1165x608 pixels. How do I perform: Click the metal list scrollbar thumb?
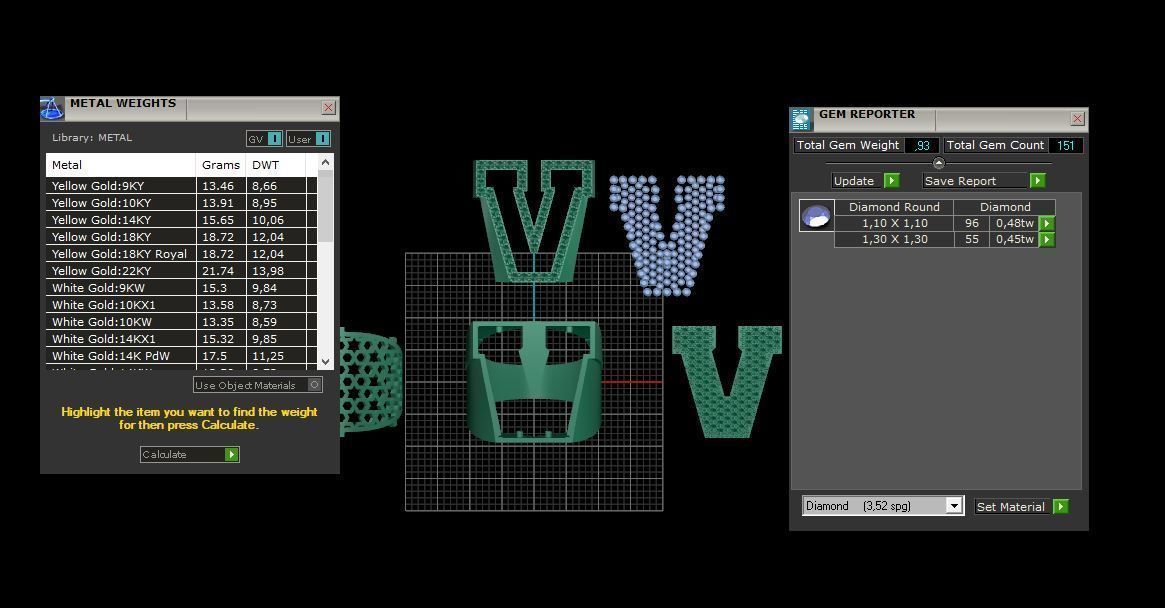click(x=325, y=207)
